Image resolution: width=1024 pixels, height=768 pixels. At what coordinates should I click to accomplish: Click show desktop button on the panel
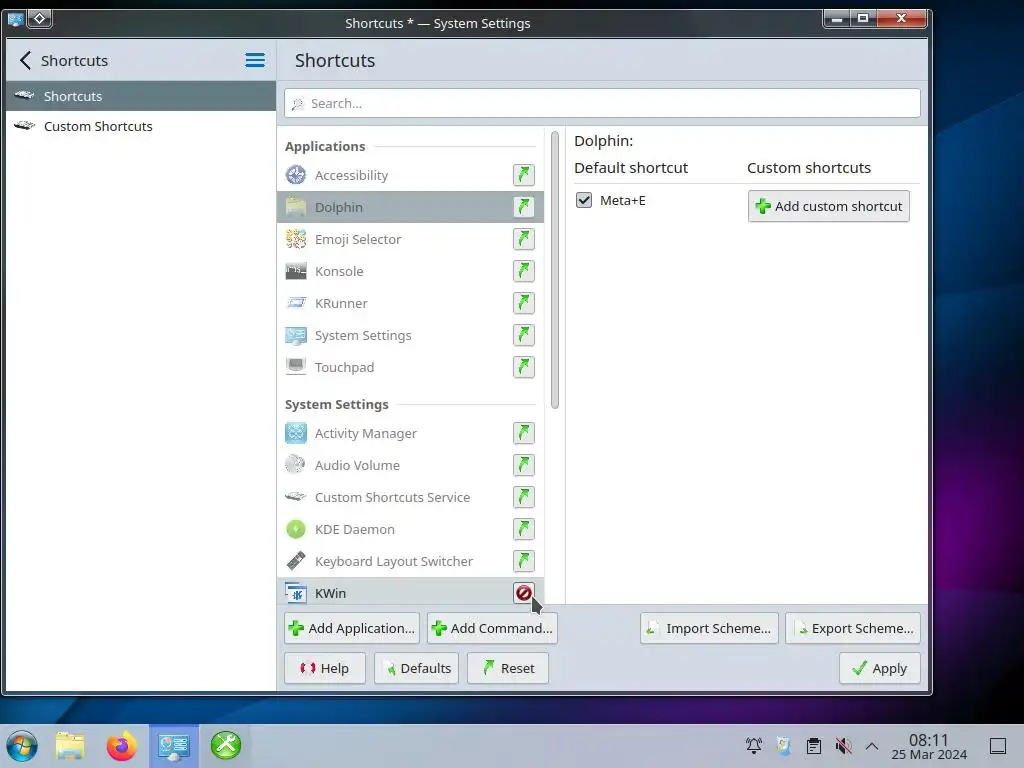998,746
